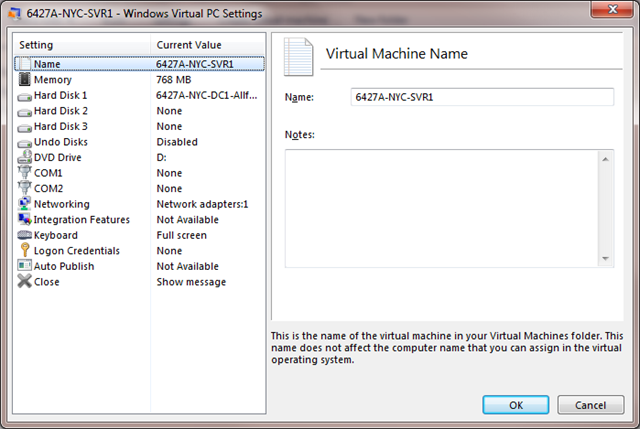The width and height of the screenshot is (640, 429).
Task: Click the Close setting X icon
Action: click(24, 281)
